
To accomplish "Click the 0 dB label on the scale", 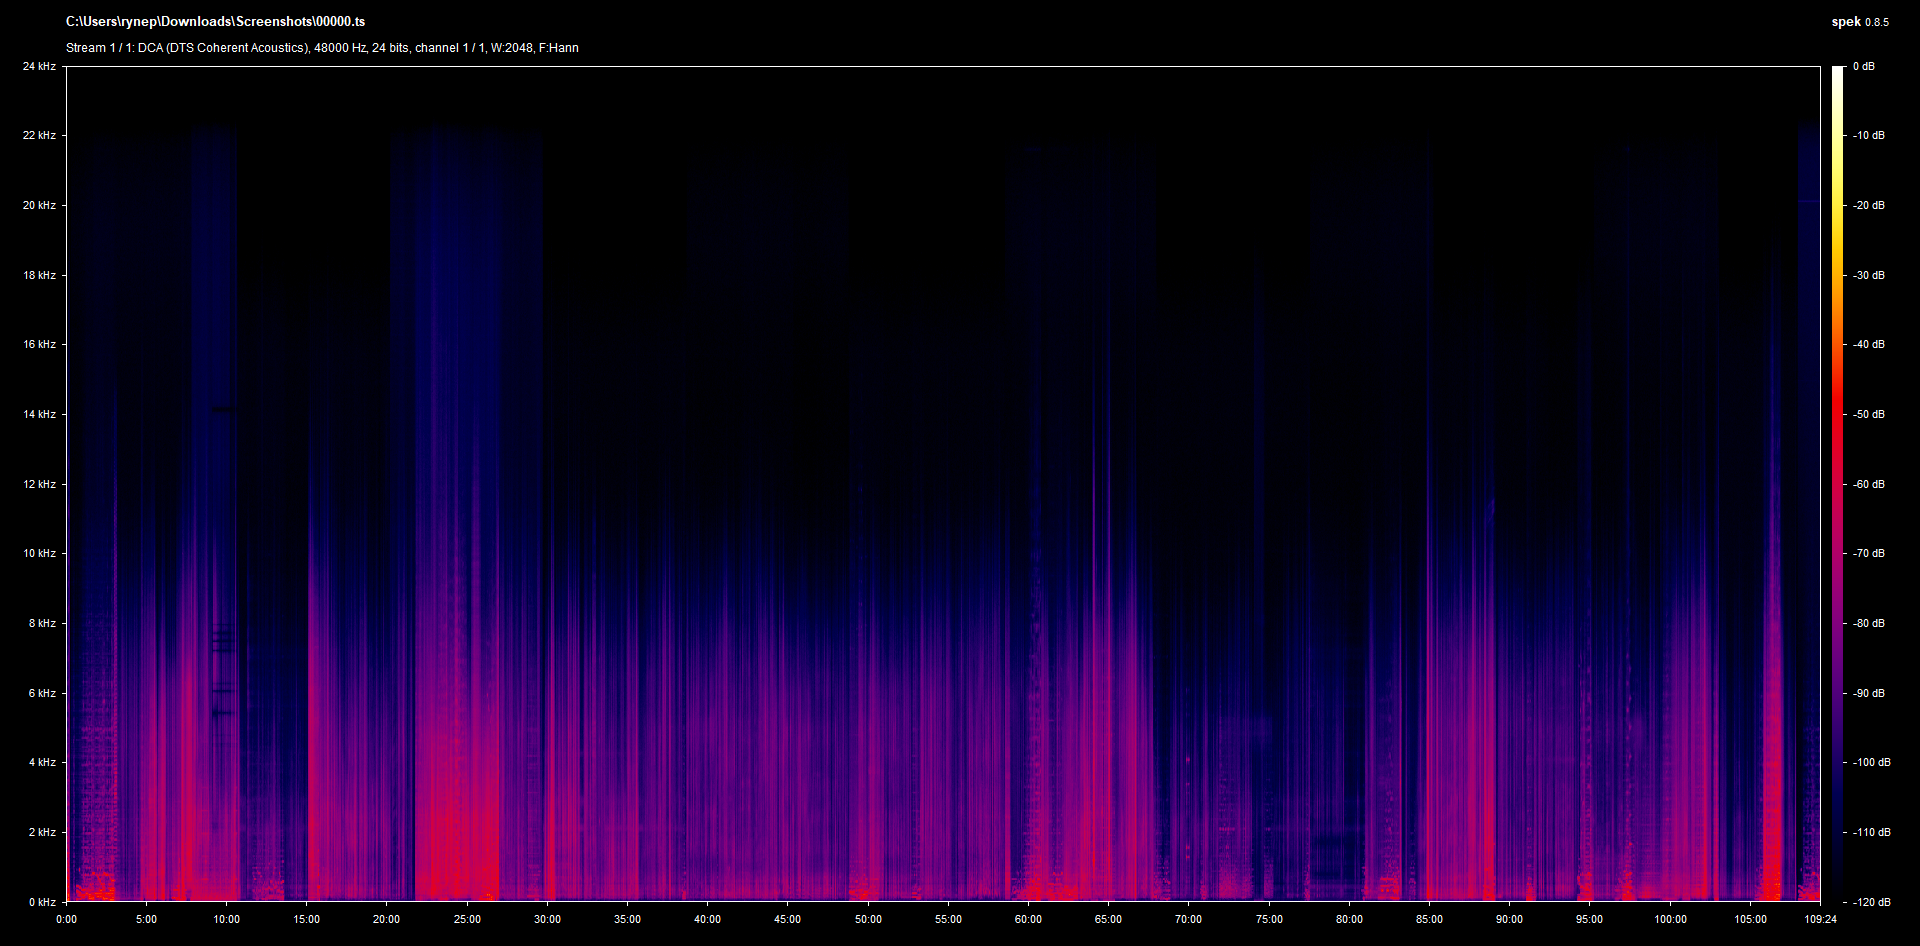I will (x=1863, y=67).
